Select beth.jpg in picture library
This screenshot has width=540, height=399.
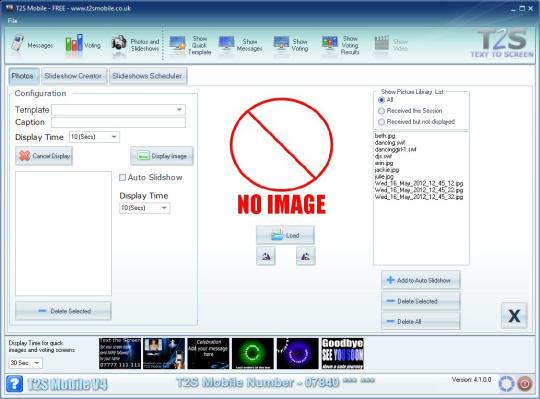pos(385,136)
